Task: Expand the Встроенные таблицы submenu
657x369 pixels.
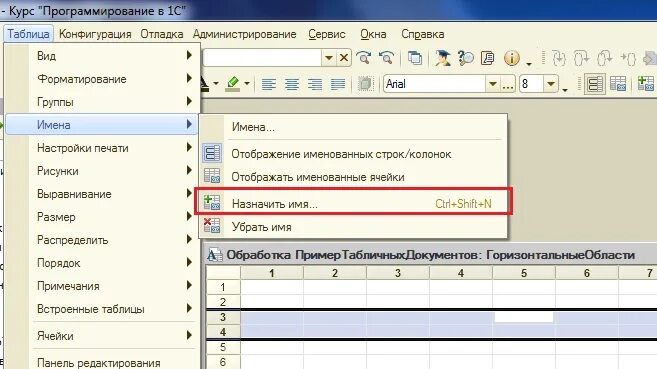Action: [101, 309]
